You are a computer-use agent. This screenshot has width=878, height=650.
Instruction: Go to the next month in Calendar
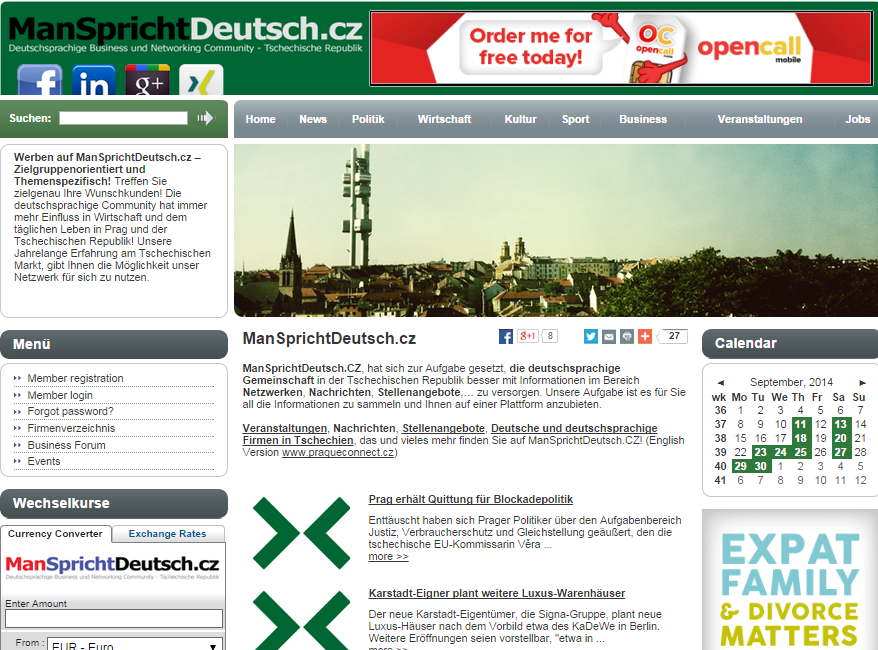tap(863, 383)
